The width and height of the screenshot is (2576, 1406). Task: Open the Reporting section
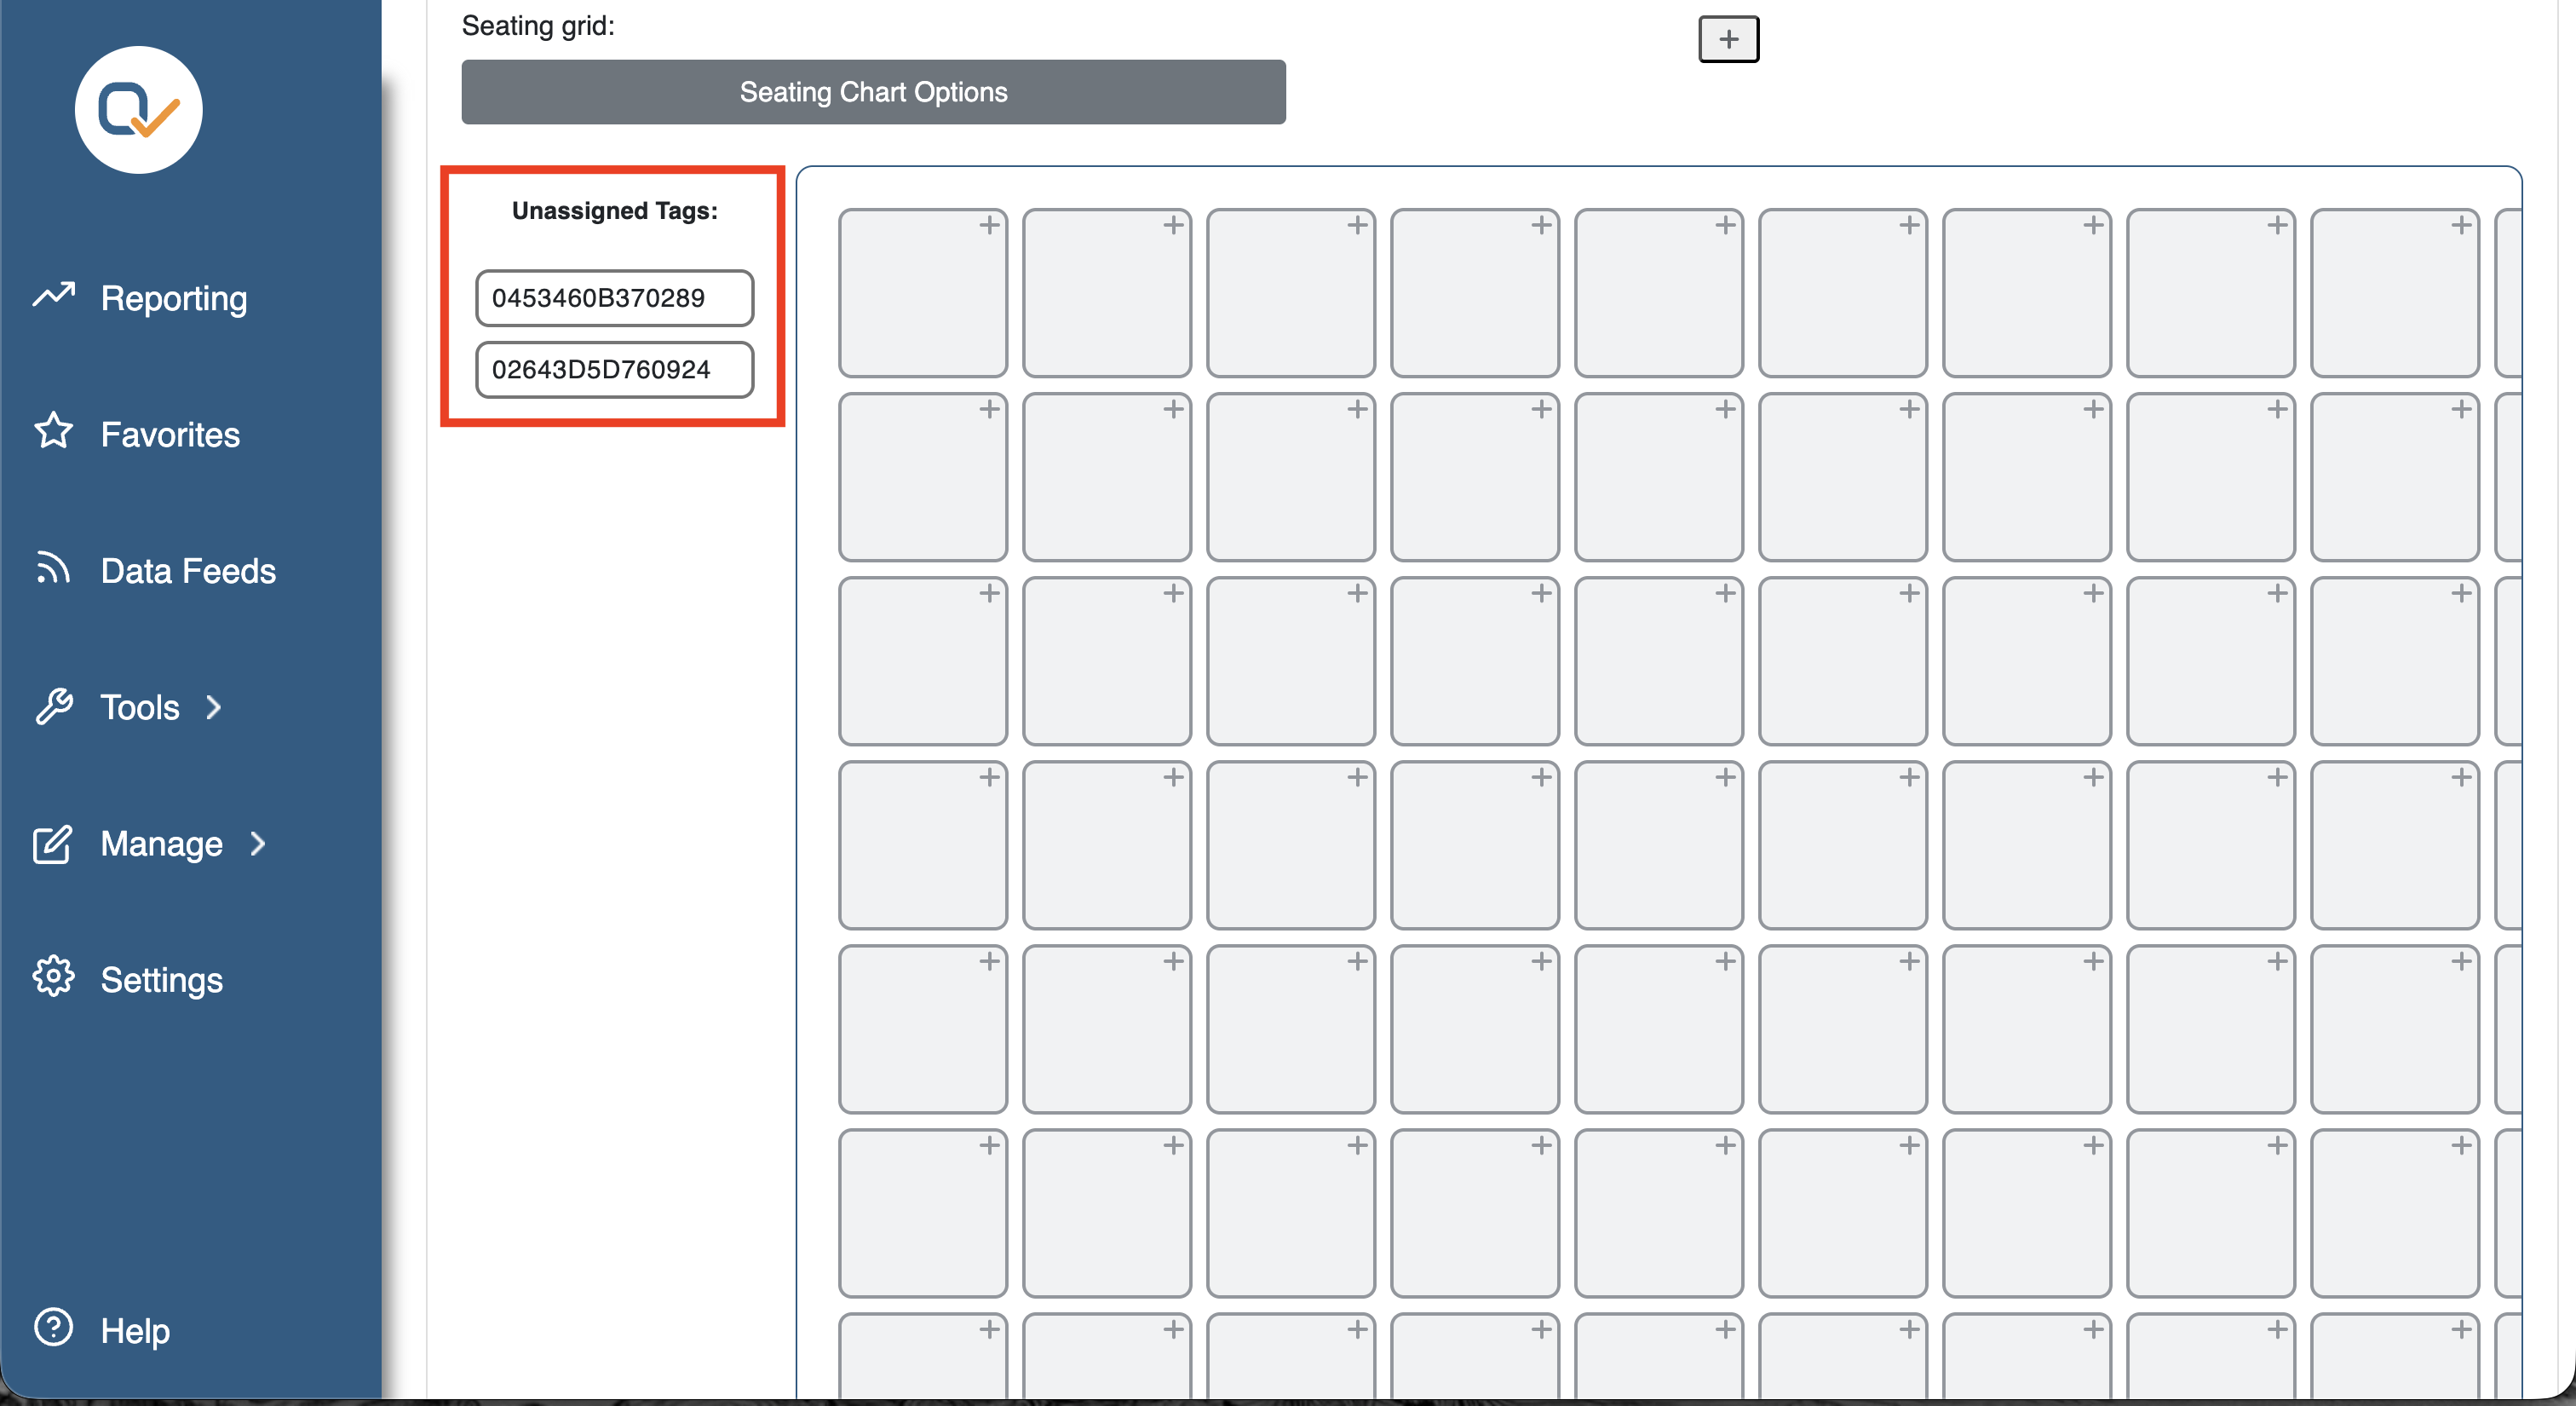(x=173, y=298)
